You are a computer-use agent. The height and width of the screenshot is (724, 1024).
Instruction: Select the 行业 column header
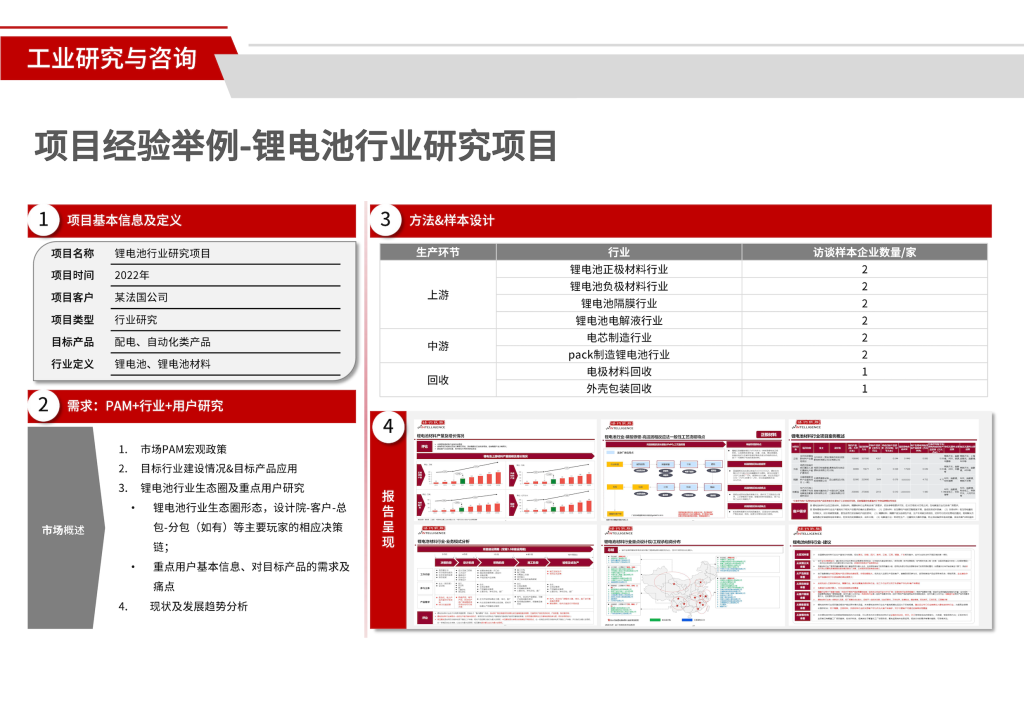[619, 252]
